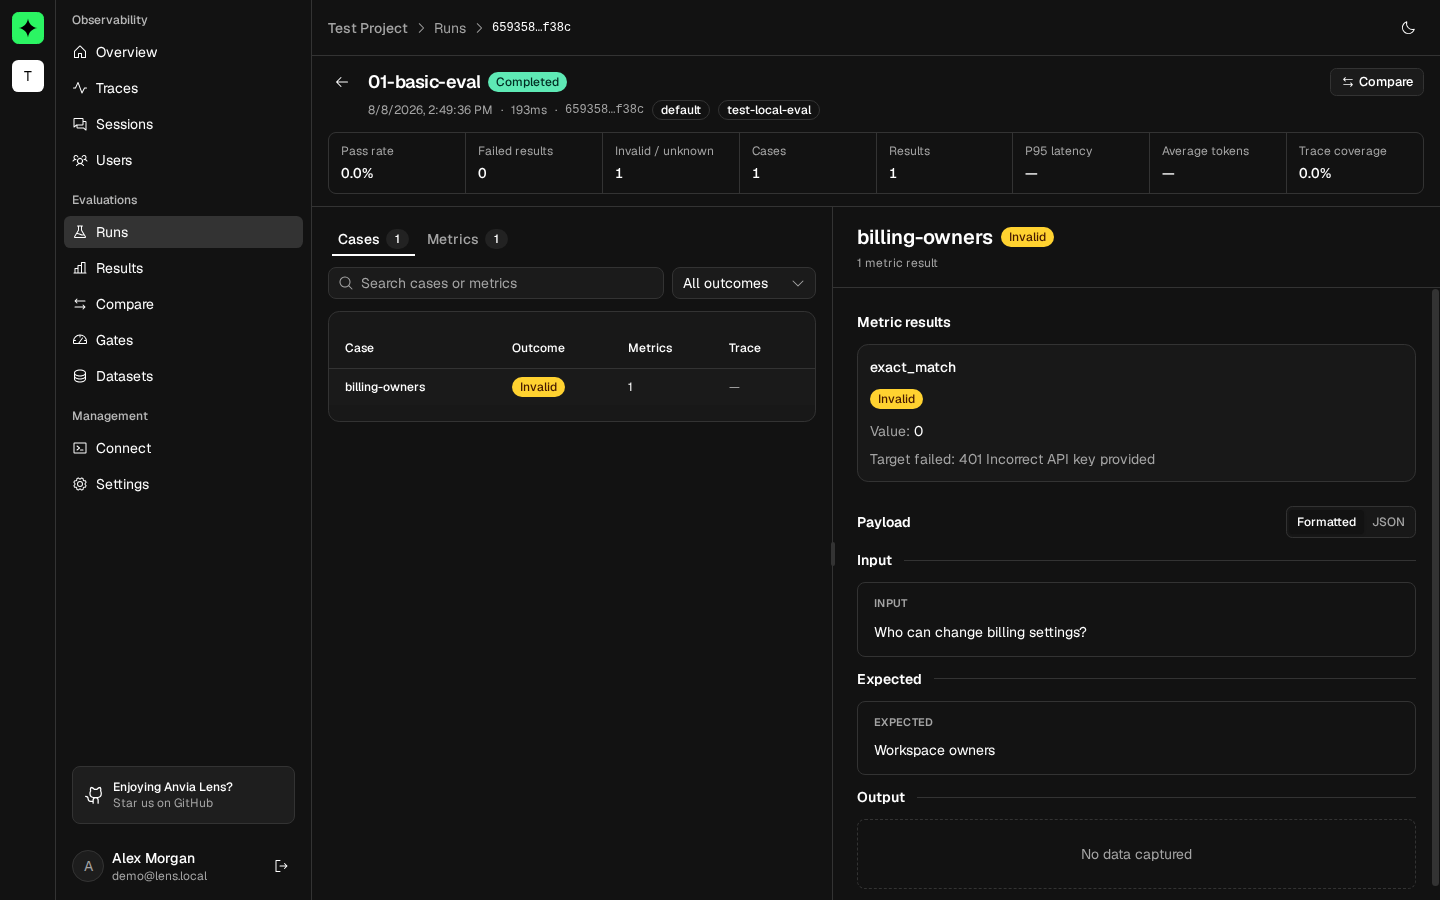The image size is (1440, 900).
Task: Open the All outcomes dropdown
Action: (744, 283)
